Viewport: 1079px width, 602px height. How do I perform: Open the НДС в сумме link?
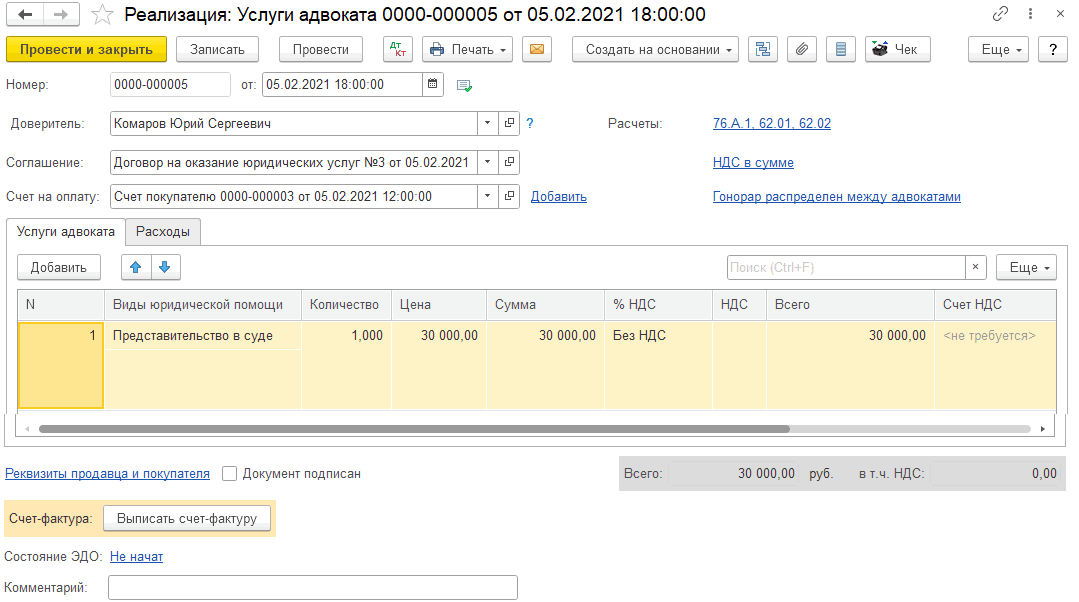[x=753, y=163]
